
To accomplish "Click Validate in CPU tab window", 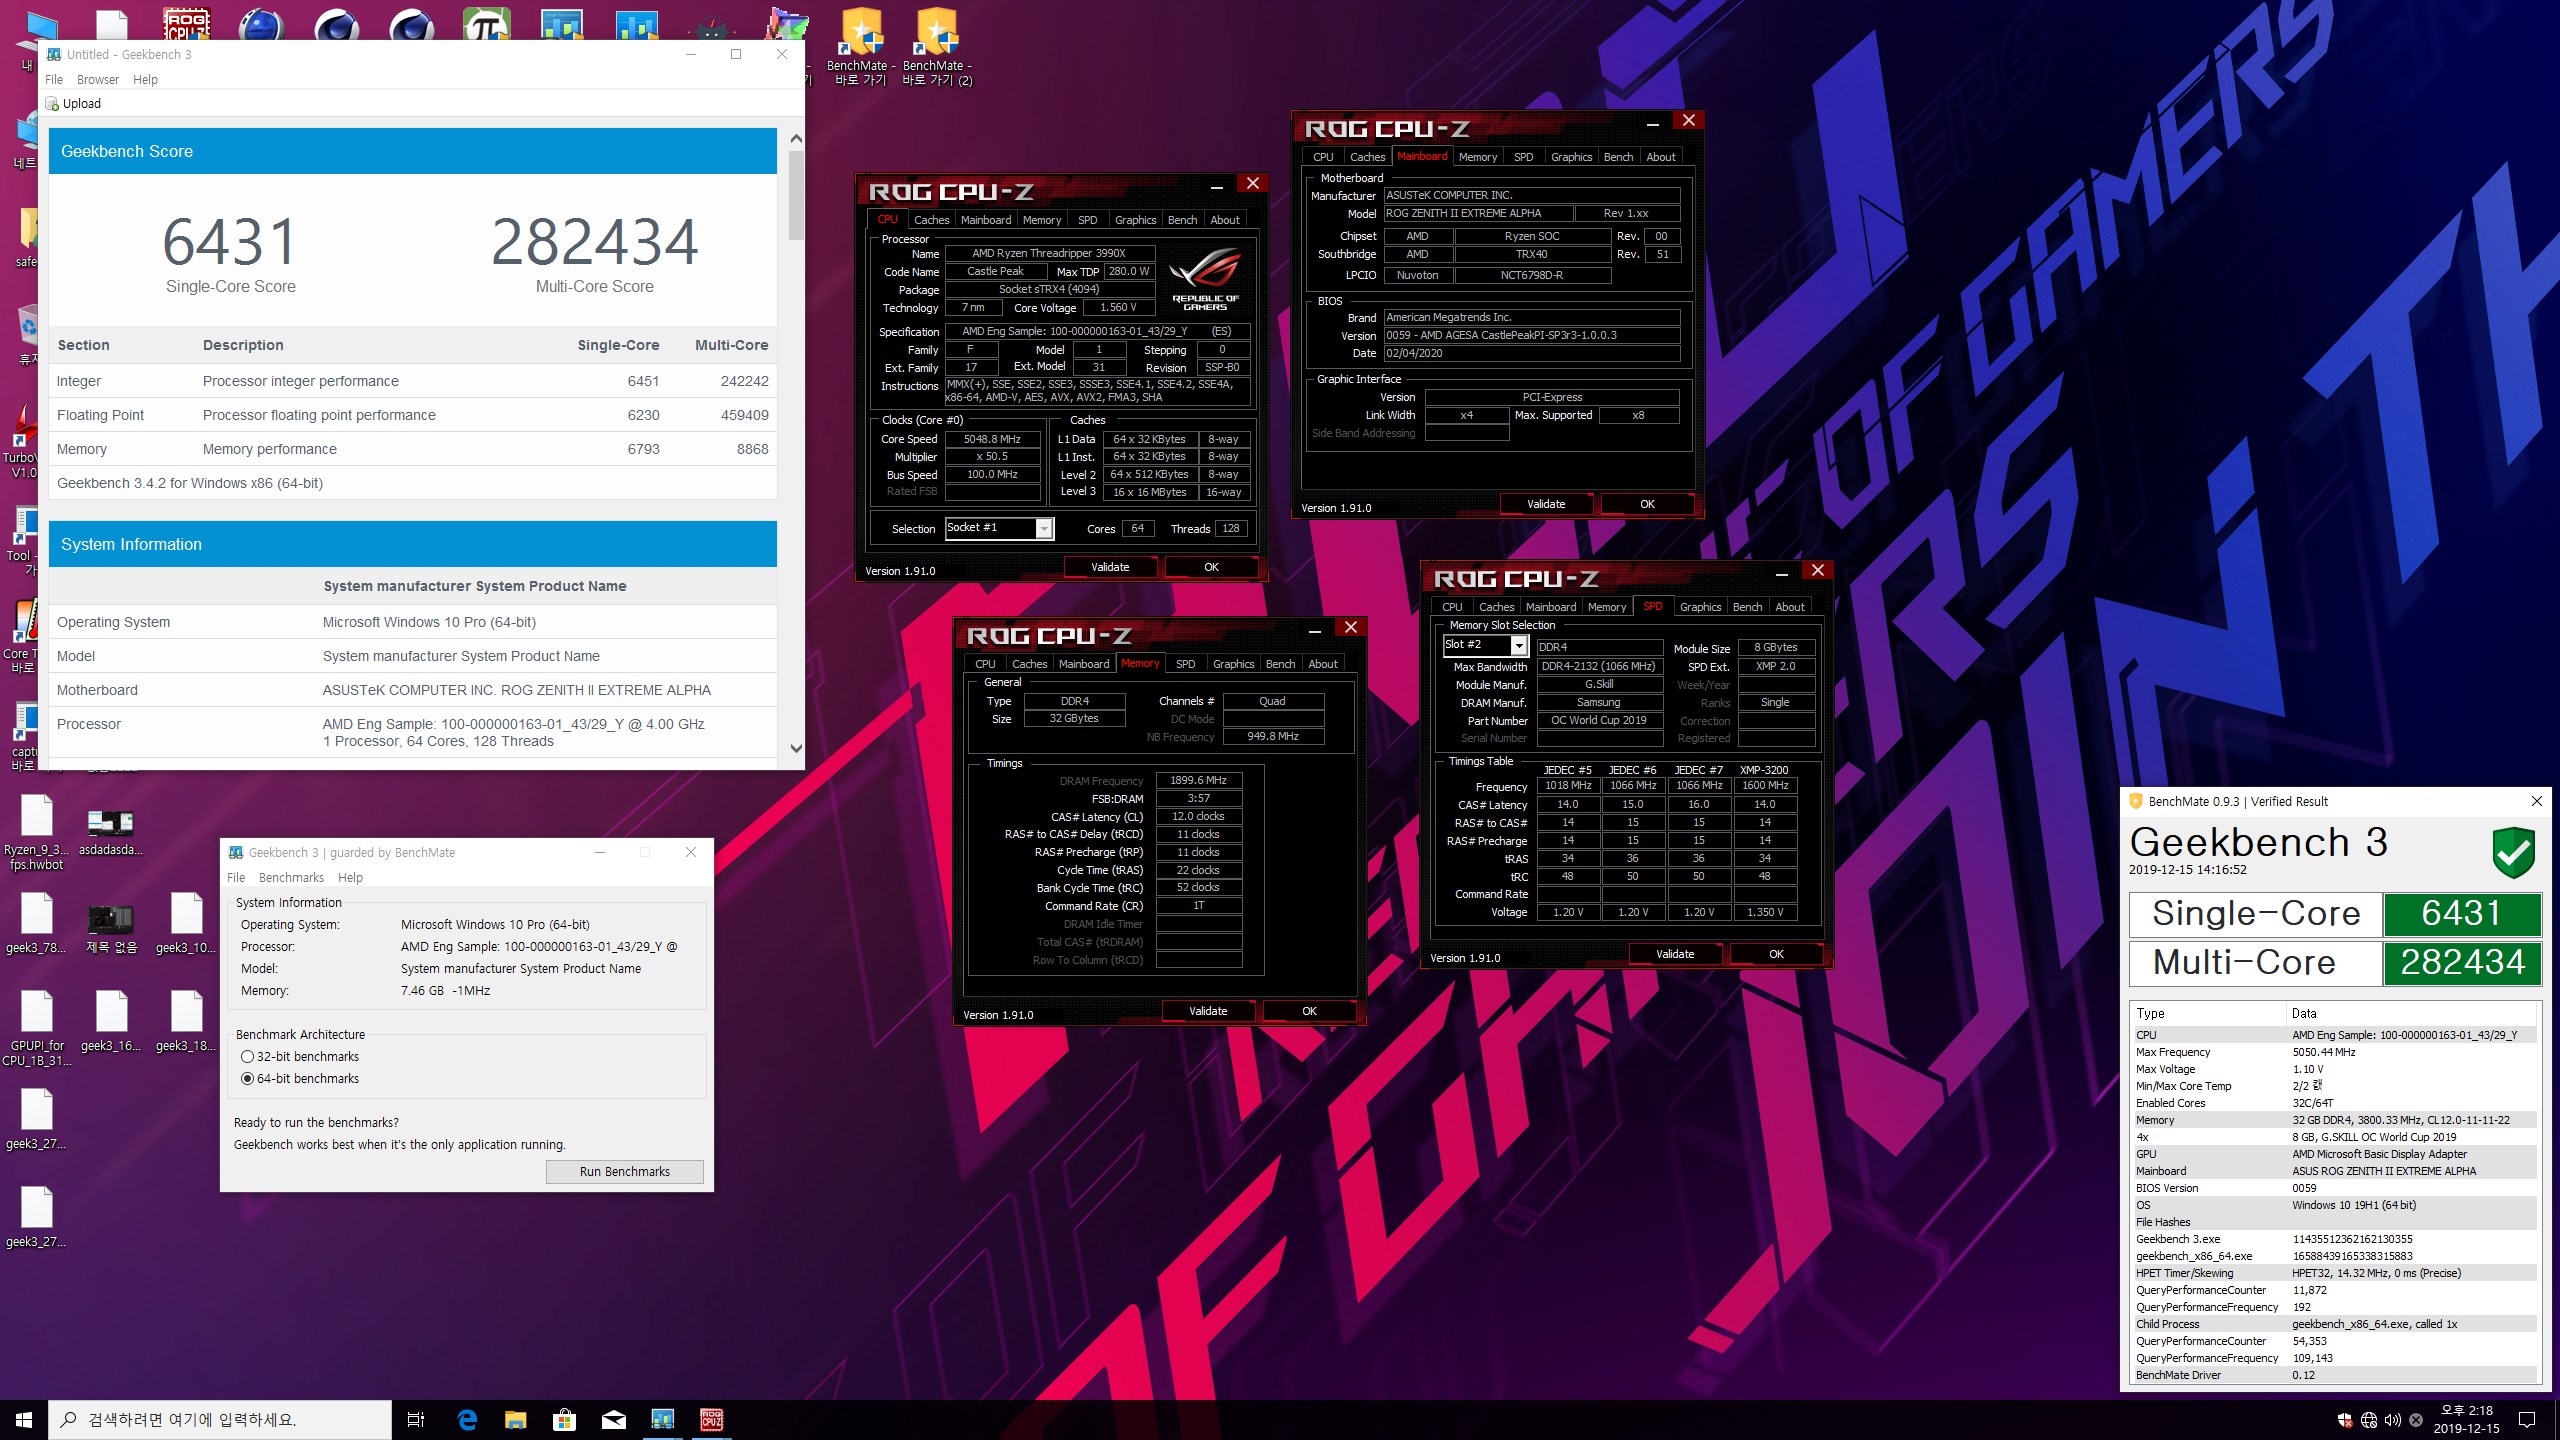I will click(1110, 567).
